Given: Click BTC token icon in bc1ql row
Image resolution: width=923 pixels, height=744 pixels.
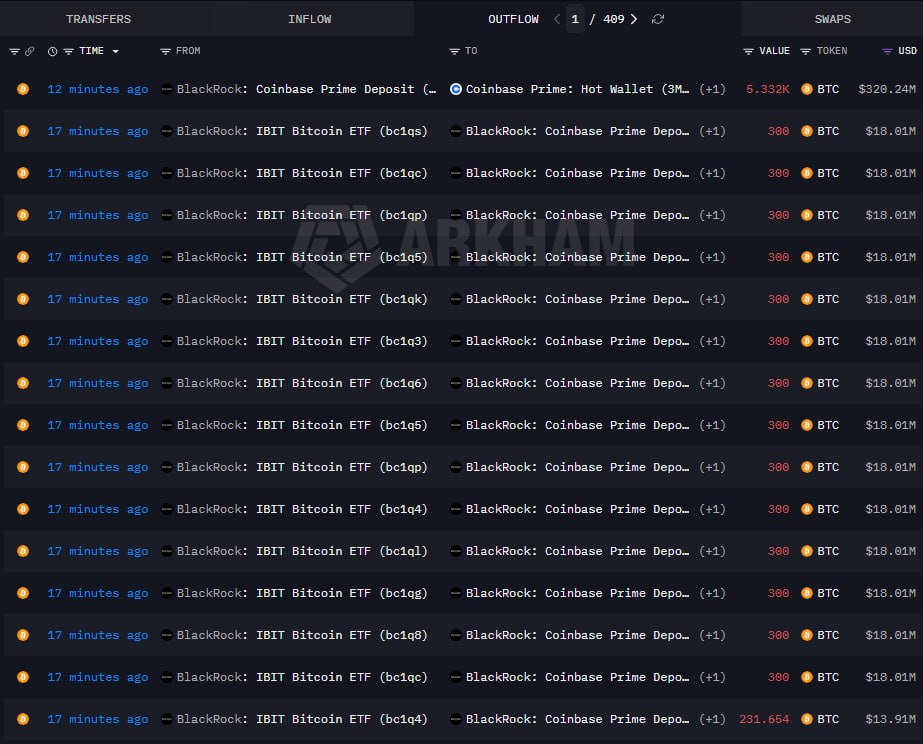Looking at the screenshot, I should 807,551.
